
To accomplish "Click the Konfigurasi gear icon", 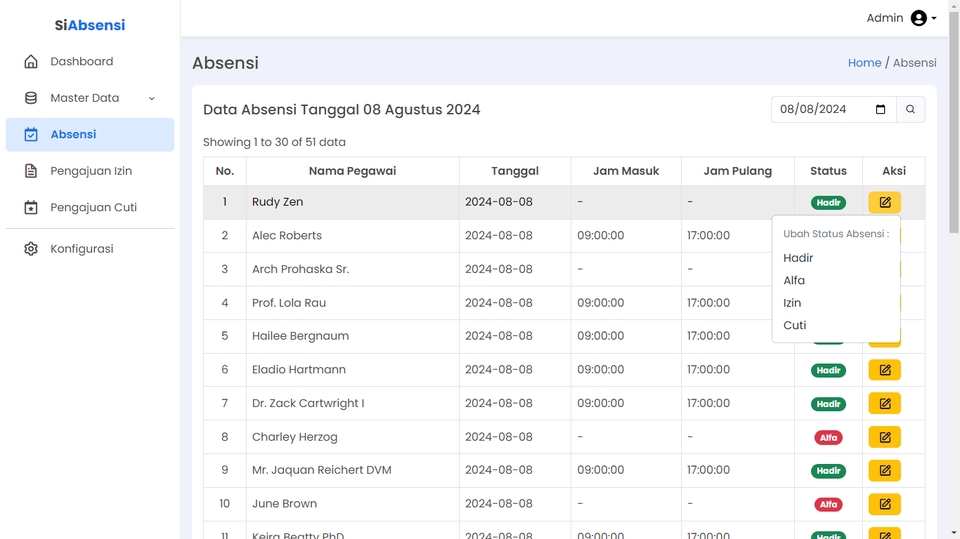I will coord(31,249).
